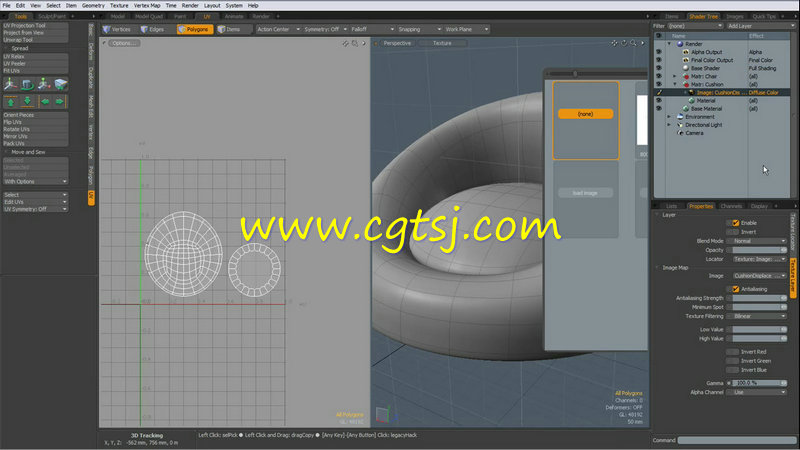The width and height of the screenshot is (800, 450).
Task: Switch to the Sculpt/Paint tab
Action: [x=52, y=16]
